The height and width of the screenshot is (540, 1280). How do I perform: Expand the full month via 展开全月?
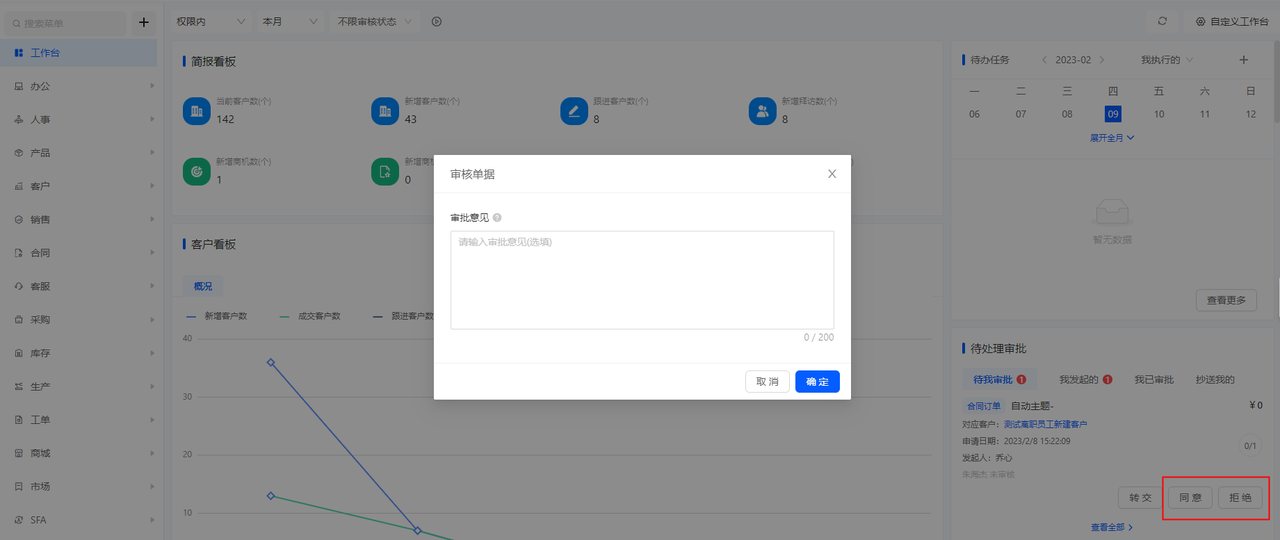(x=1112, y=138)
